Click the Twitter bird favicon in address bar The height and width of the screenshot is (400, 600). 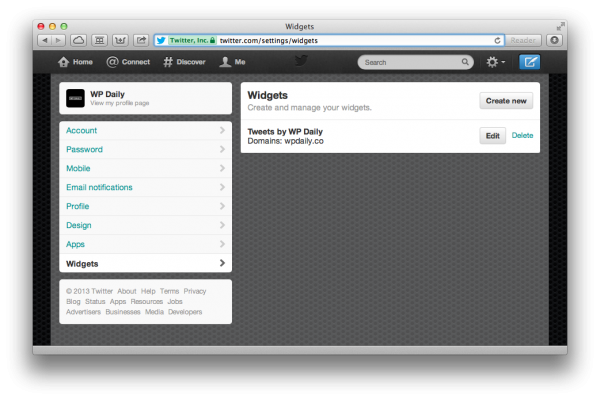[161, 40]
